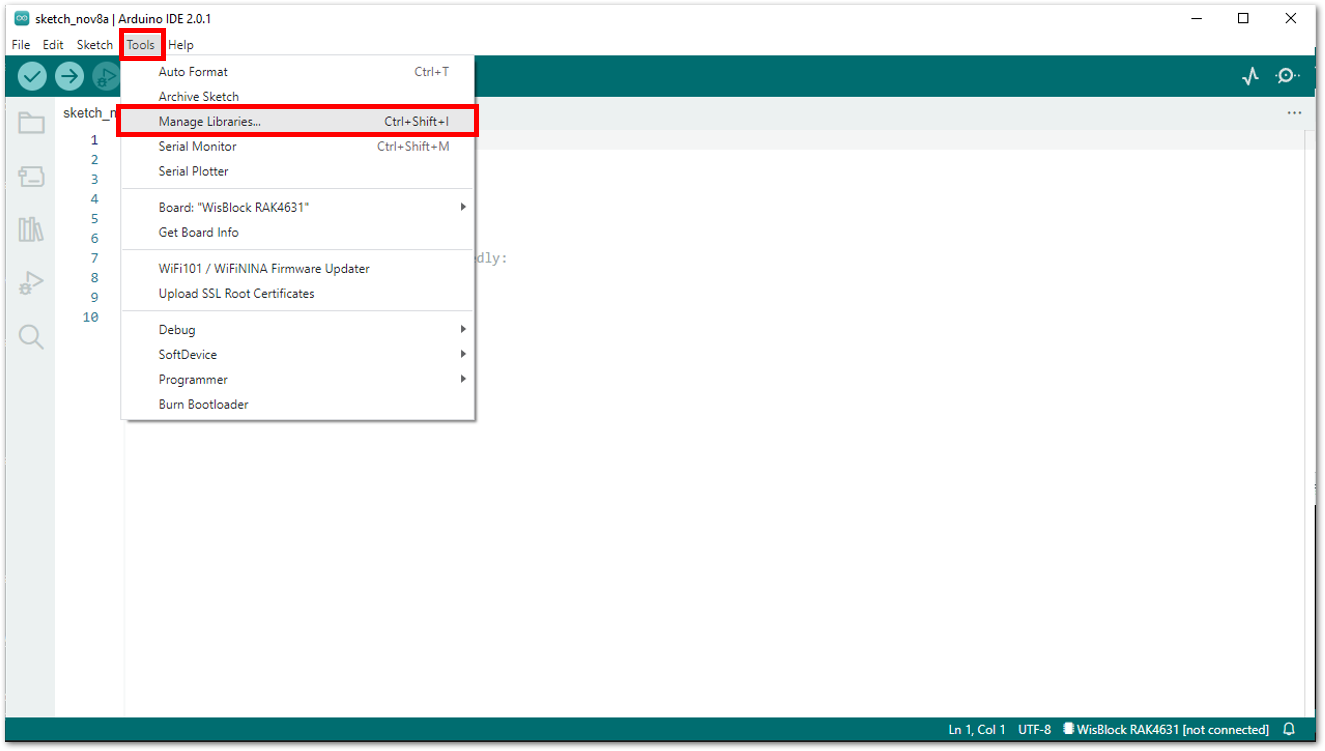Click WisBlock RAK4631 [not connected] status
This screenshot has height=751, width=1325.
tap(1166, 729)
